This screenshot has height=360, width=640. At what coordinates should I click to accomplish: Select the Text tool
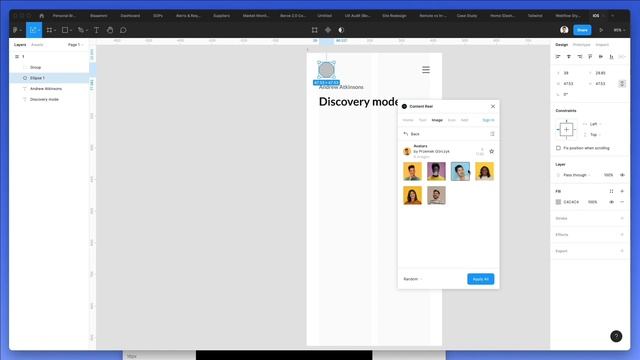click(96, 30)
